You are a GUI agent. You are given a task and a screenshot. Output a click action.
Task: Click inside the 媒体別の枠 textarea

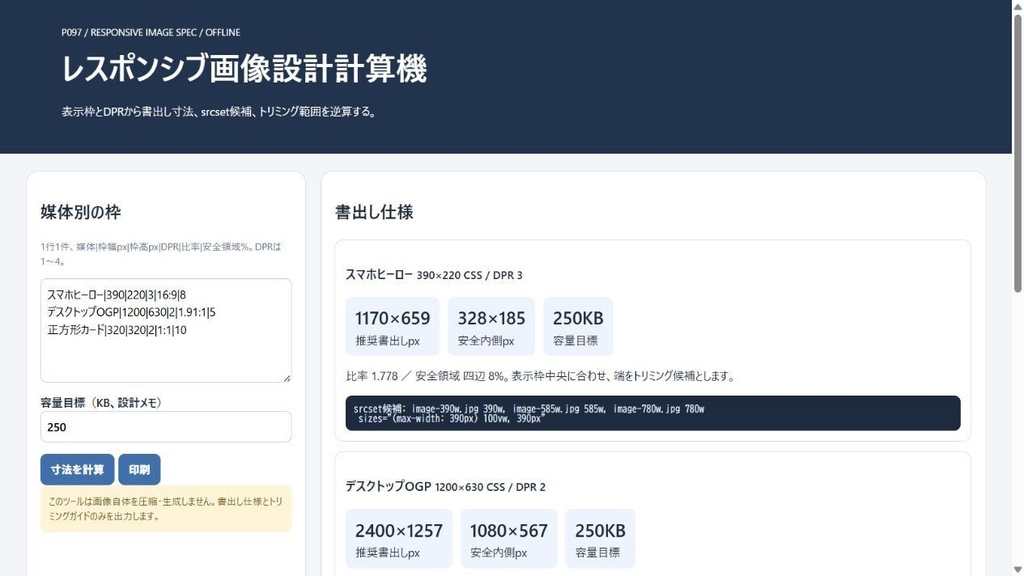click(x=166, y=330)
